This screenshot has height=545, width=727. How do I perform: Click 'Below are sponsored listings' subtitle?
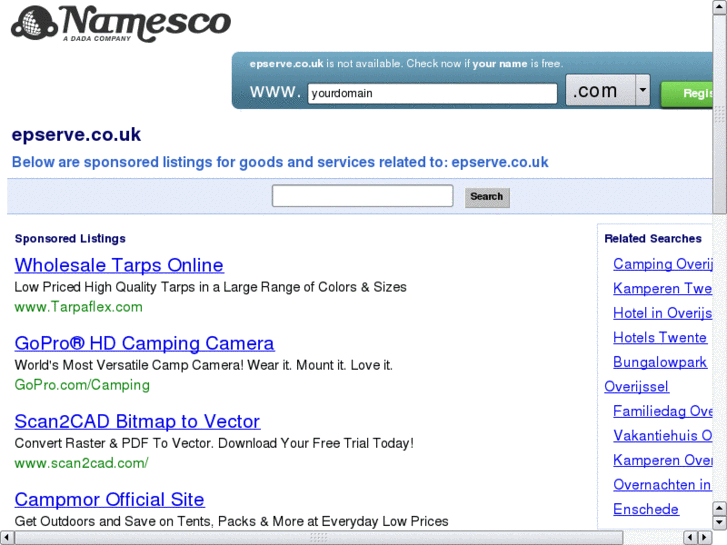(x=280, y=162)
